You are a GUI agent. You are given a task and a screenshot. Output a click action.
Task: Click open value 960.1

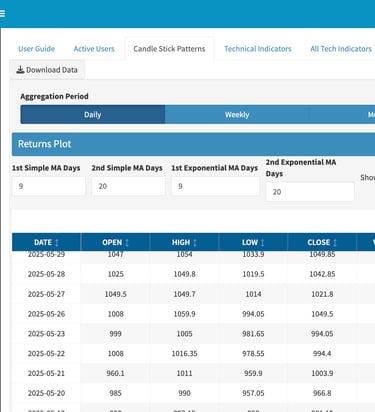(115, 373)
